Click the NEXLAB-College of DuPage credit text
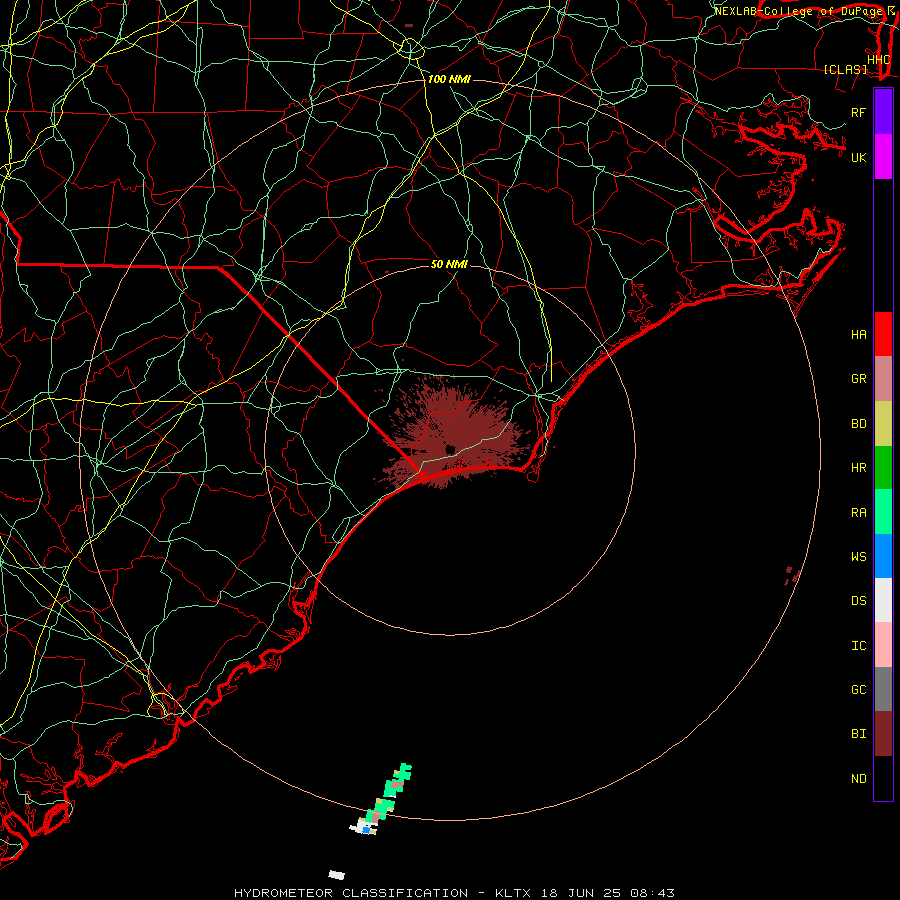The image size is (900, 900). pos(798,11)
